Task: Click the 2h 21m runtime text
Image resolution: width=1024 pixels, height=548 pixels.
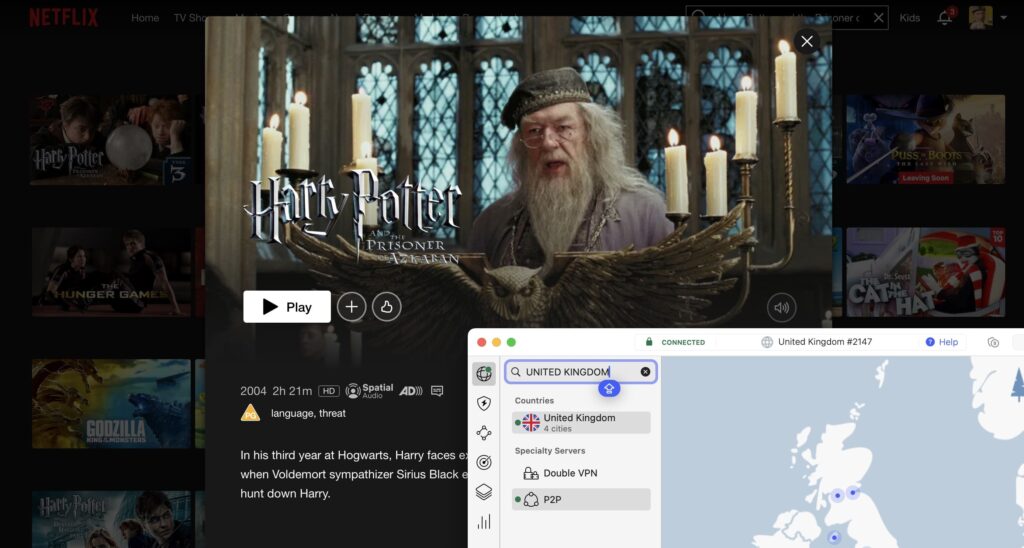Action: point(292,391)
